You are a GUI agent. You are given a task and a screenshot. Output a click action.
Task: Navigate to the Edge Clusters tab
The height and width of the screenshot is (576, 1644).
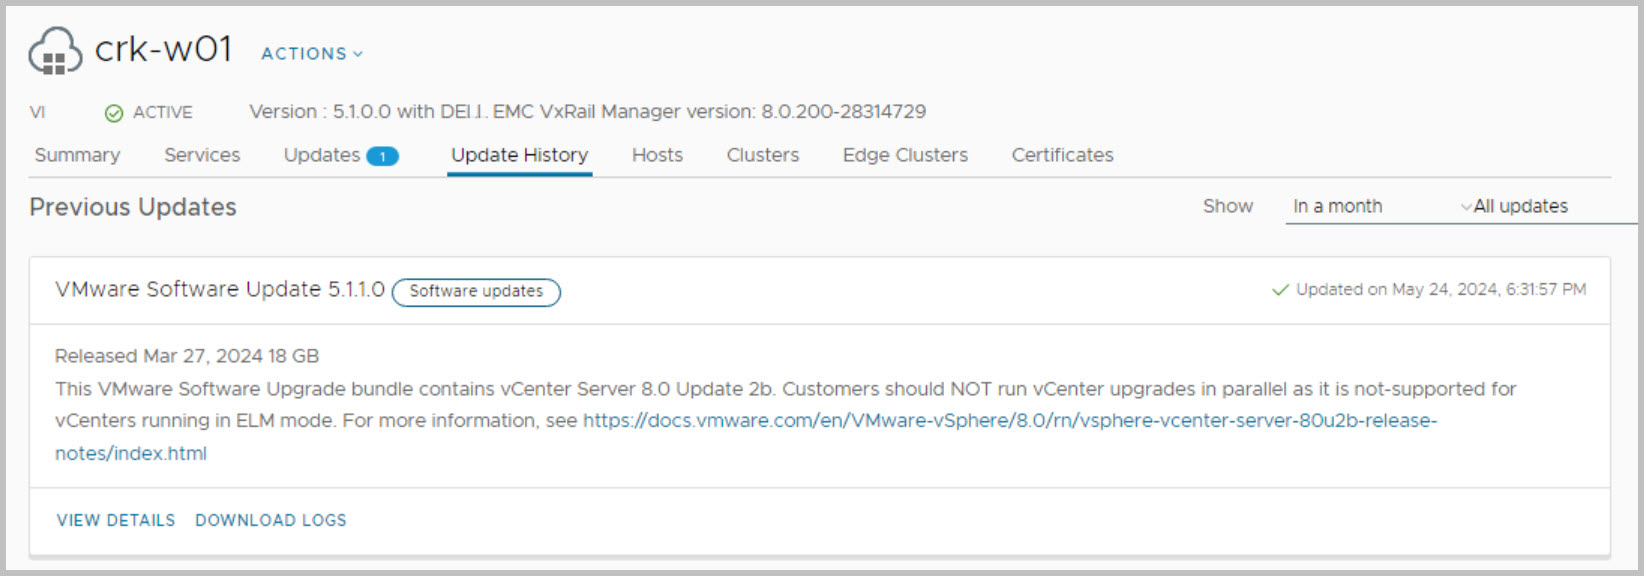(905, 155)
